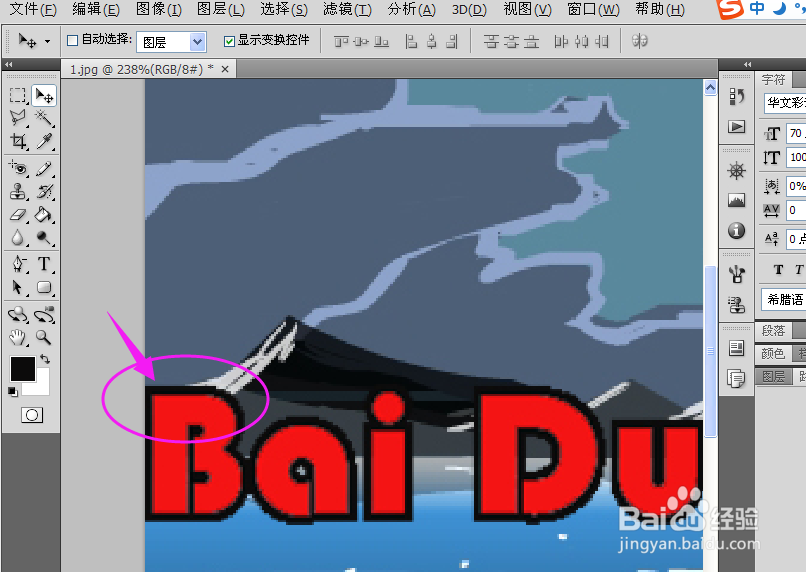Select the Rounded Rectangle shape tool
This screenshot has height=572, width=806.
44,287
